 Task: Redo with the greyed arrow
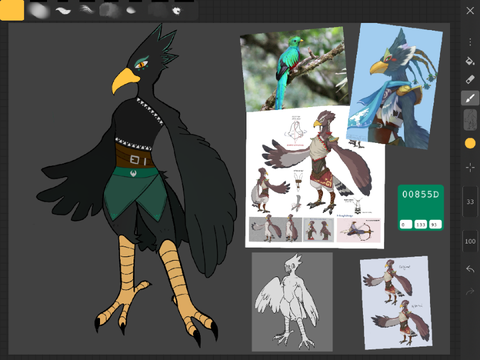point(470,292)
